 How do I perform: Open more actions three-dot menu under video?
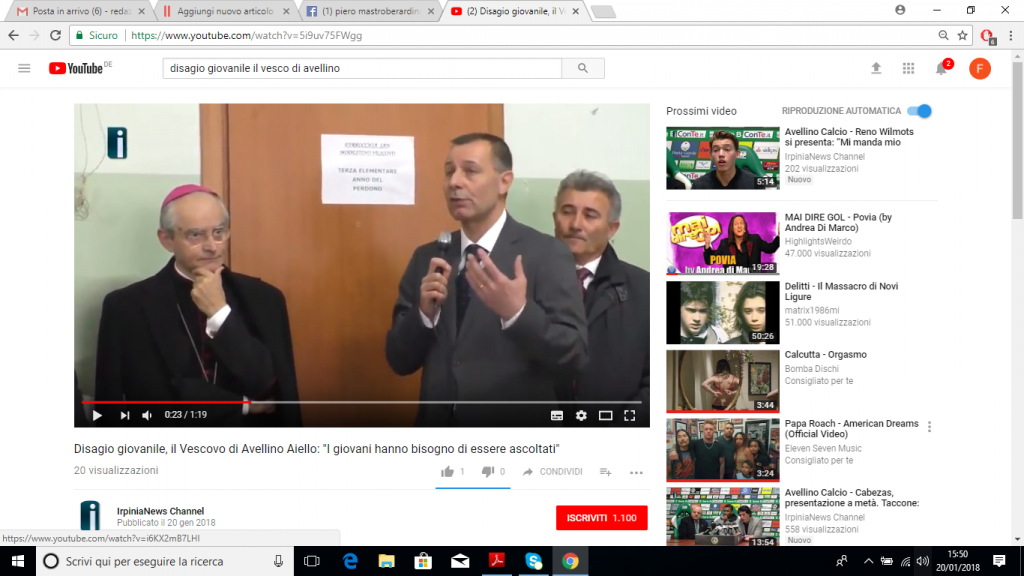(x=636, y=472)
